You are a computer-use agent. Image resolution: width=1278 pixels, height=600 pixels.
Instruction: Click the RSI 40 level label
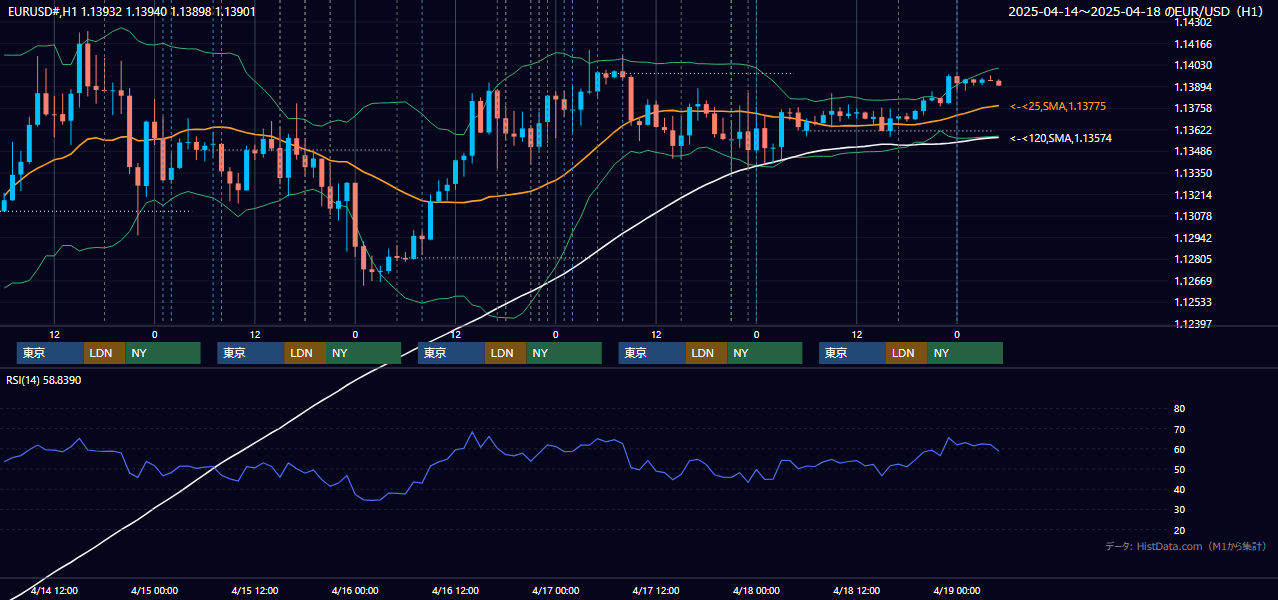(x=1179, y=490)
